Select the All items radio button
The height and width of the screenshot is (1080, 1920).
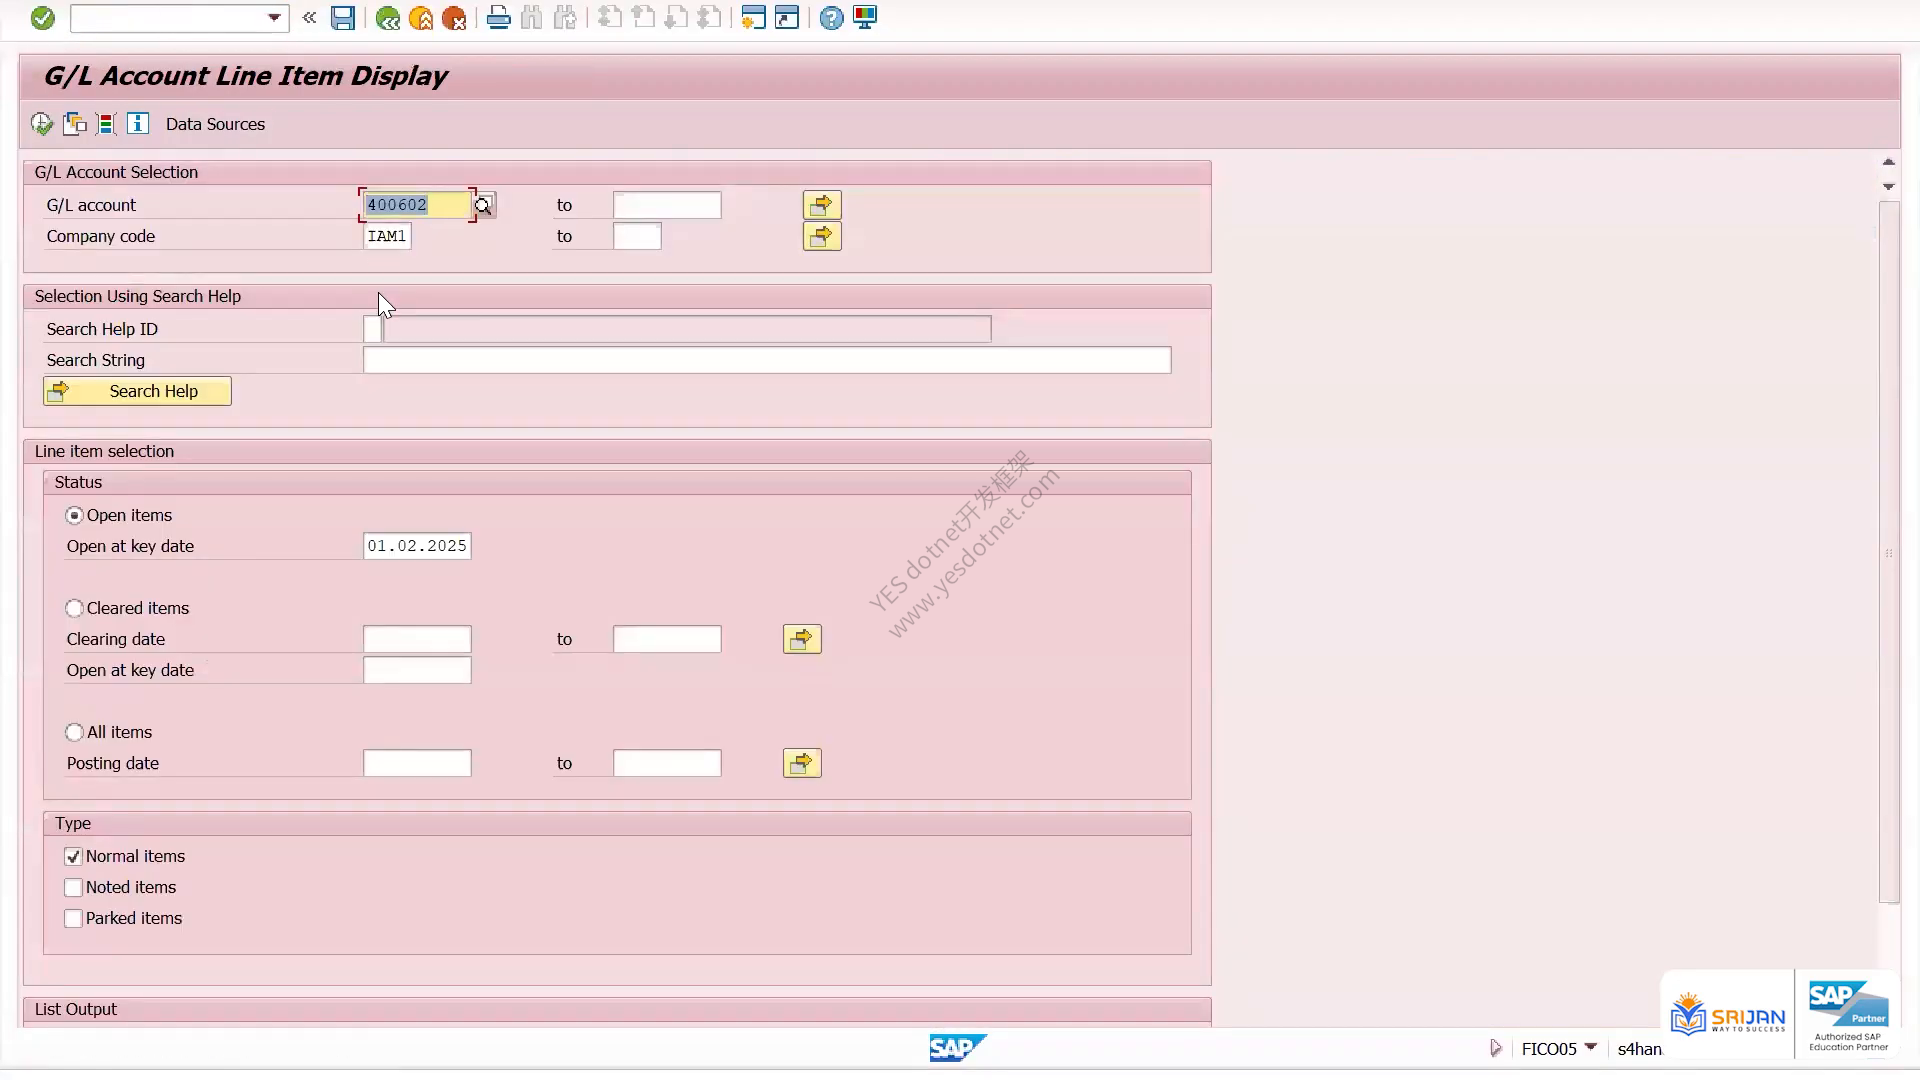[x=74, y=732]
